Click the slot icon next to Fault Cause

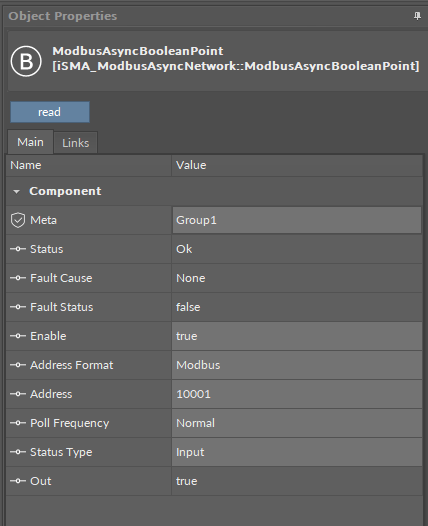tap(18, 278)
